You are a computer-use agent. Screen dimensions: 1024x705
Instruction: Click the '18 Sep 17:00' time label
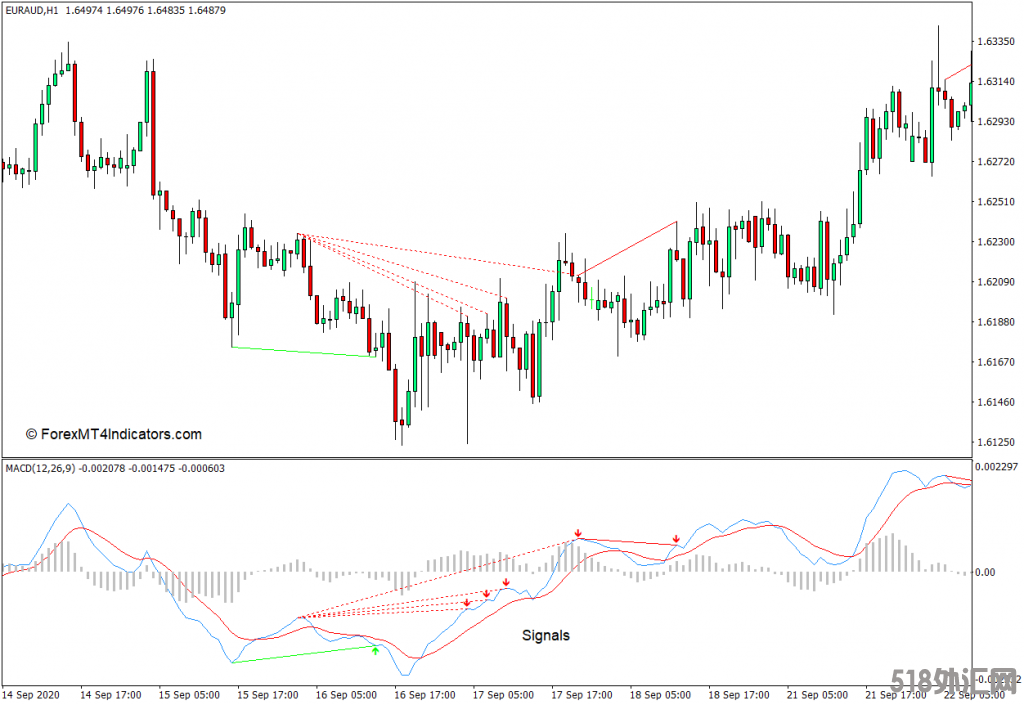tap(739, 695)
